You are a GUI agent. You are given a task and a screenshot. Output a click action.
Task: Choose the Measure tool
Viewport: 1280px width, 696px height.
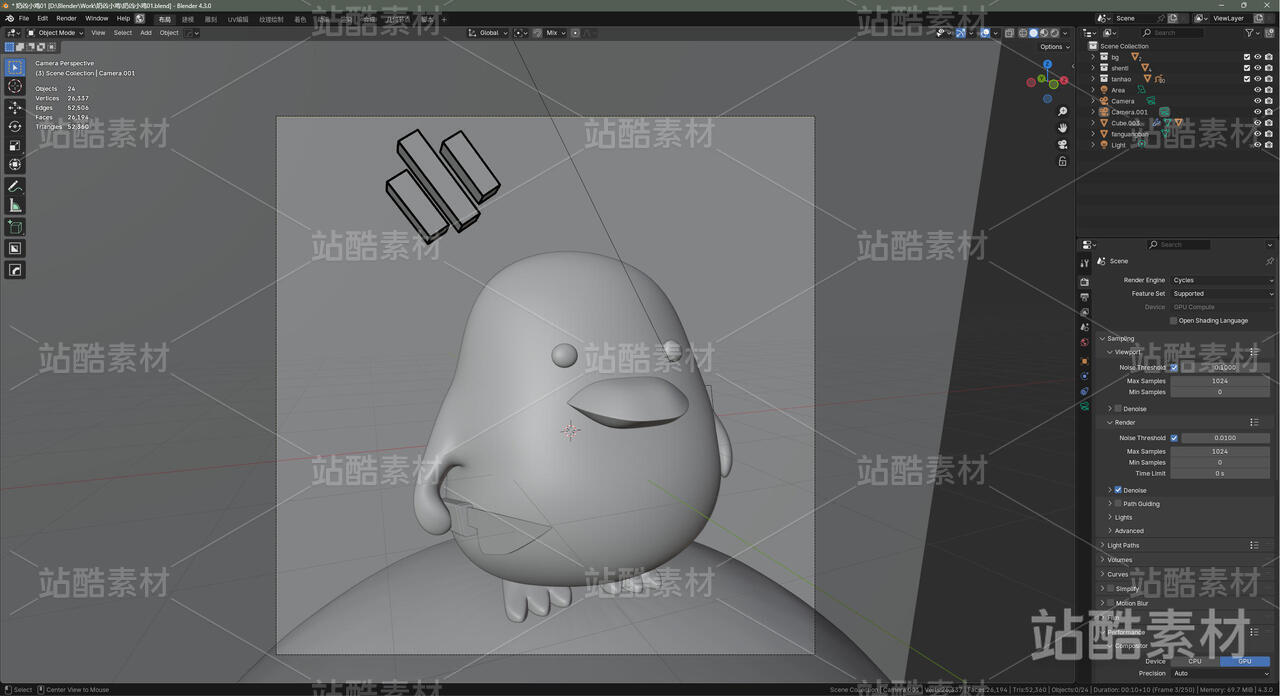pyautogui.click(x=15, y=205)
